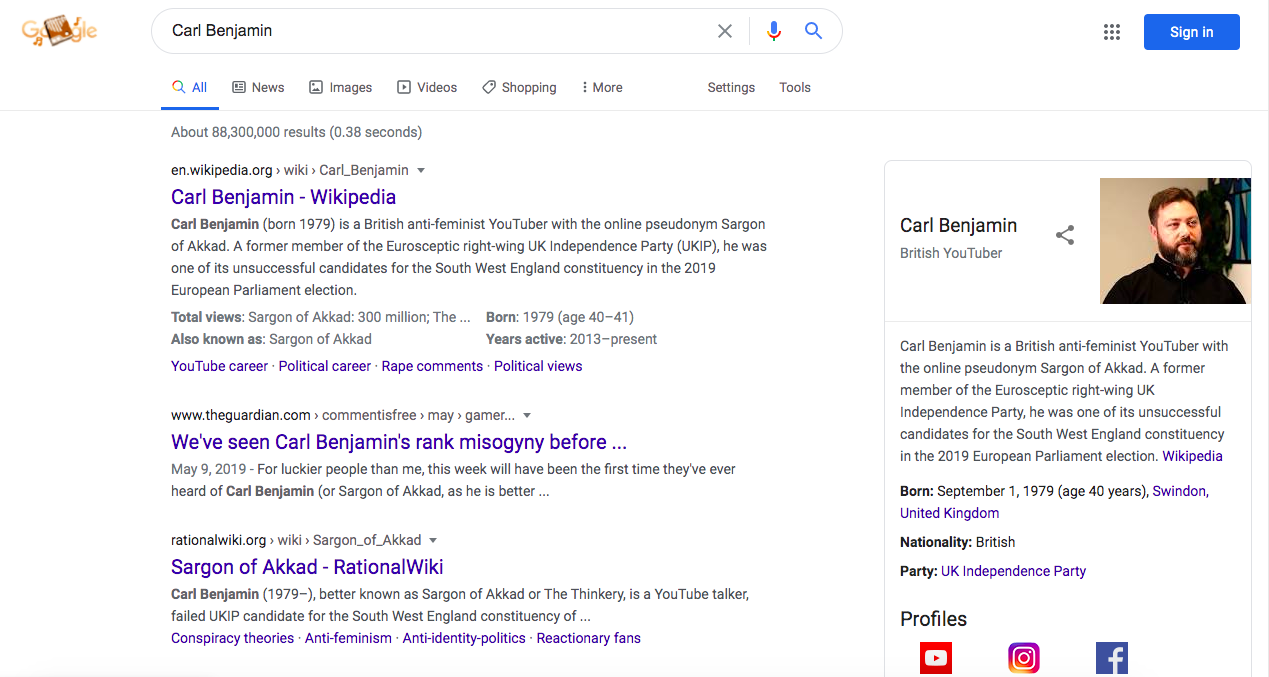Clear the search box with the X icon
Image resolution: width=1269 pixels, height=677 pixels.
[725, 31]
